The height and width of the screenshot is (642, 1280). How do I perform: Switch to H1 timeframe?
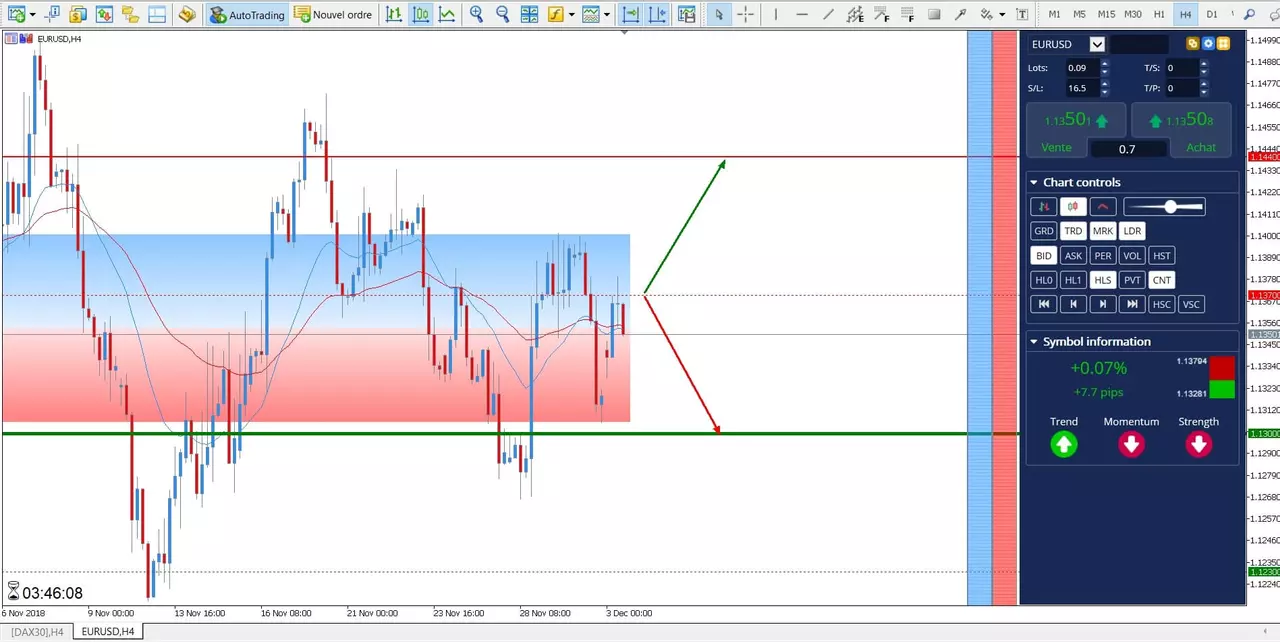click(x=1159, y=14)
